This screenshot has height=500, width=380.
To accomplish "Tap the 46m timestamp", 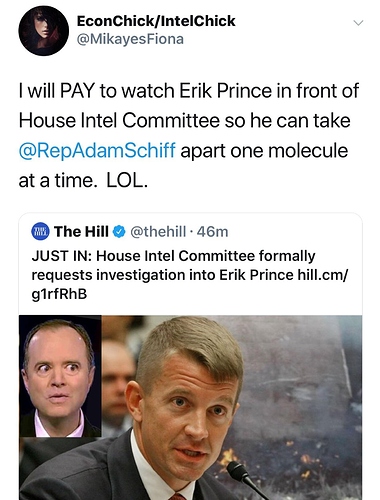I will pyautogui.click(x=212, y=232).
